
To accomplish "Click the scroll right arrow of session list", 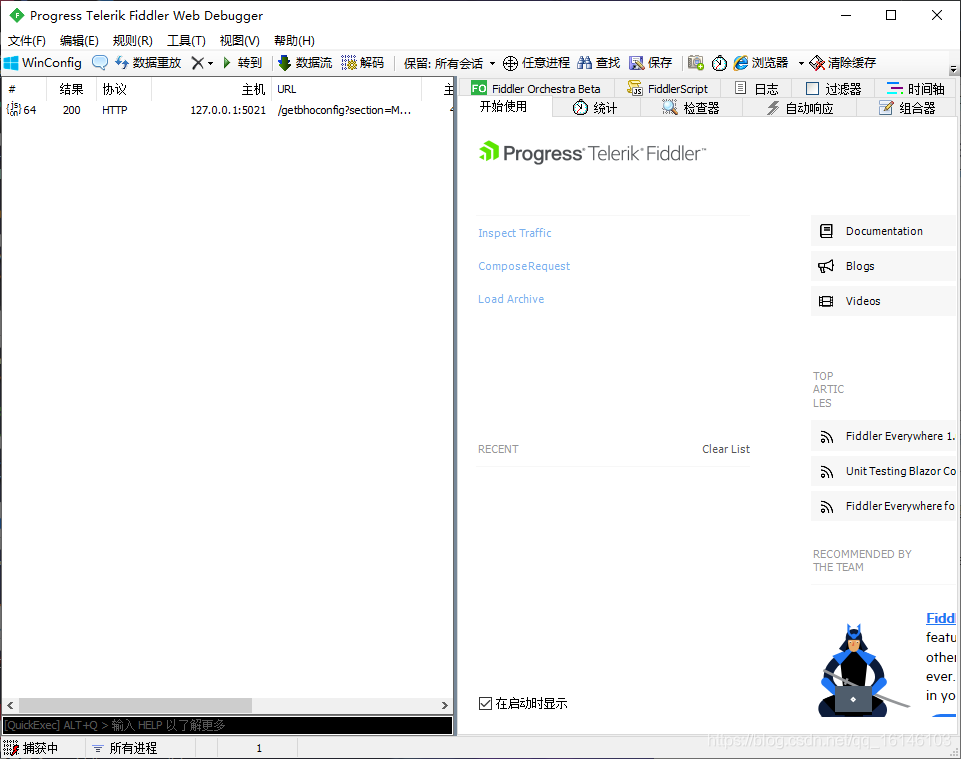I will (445, 705).
